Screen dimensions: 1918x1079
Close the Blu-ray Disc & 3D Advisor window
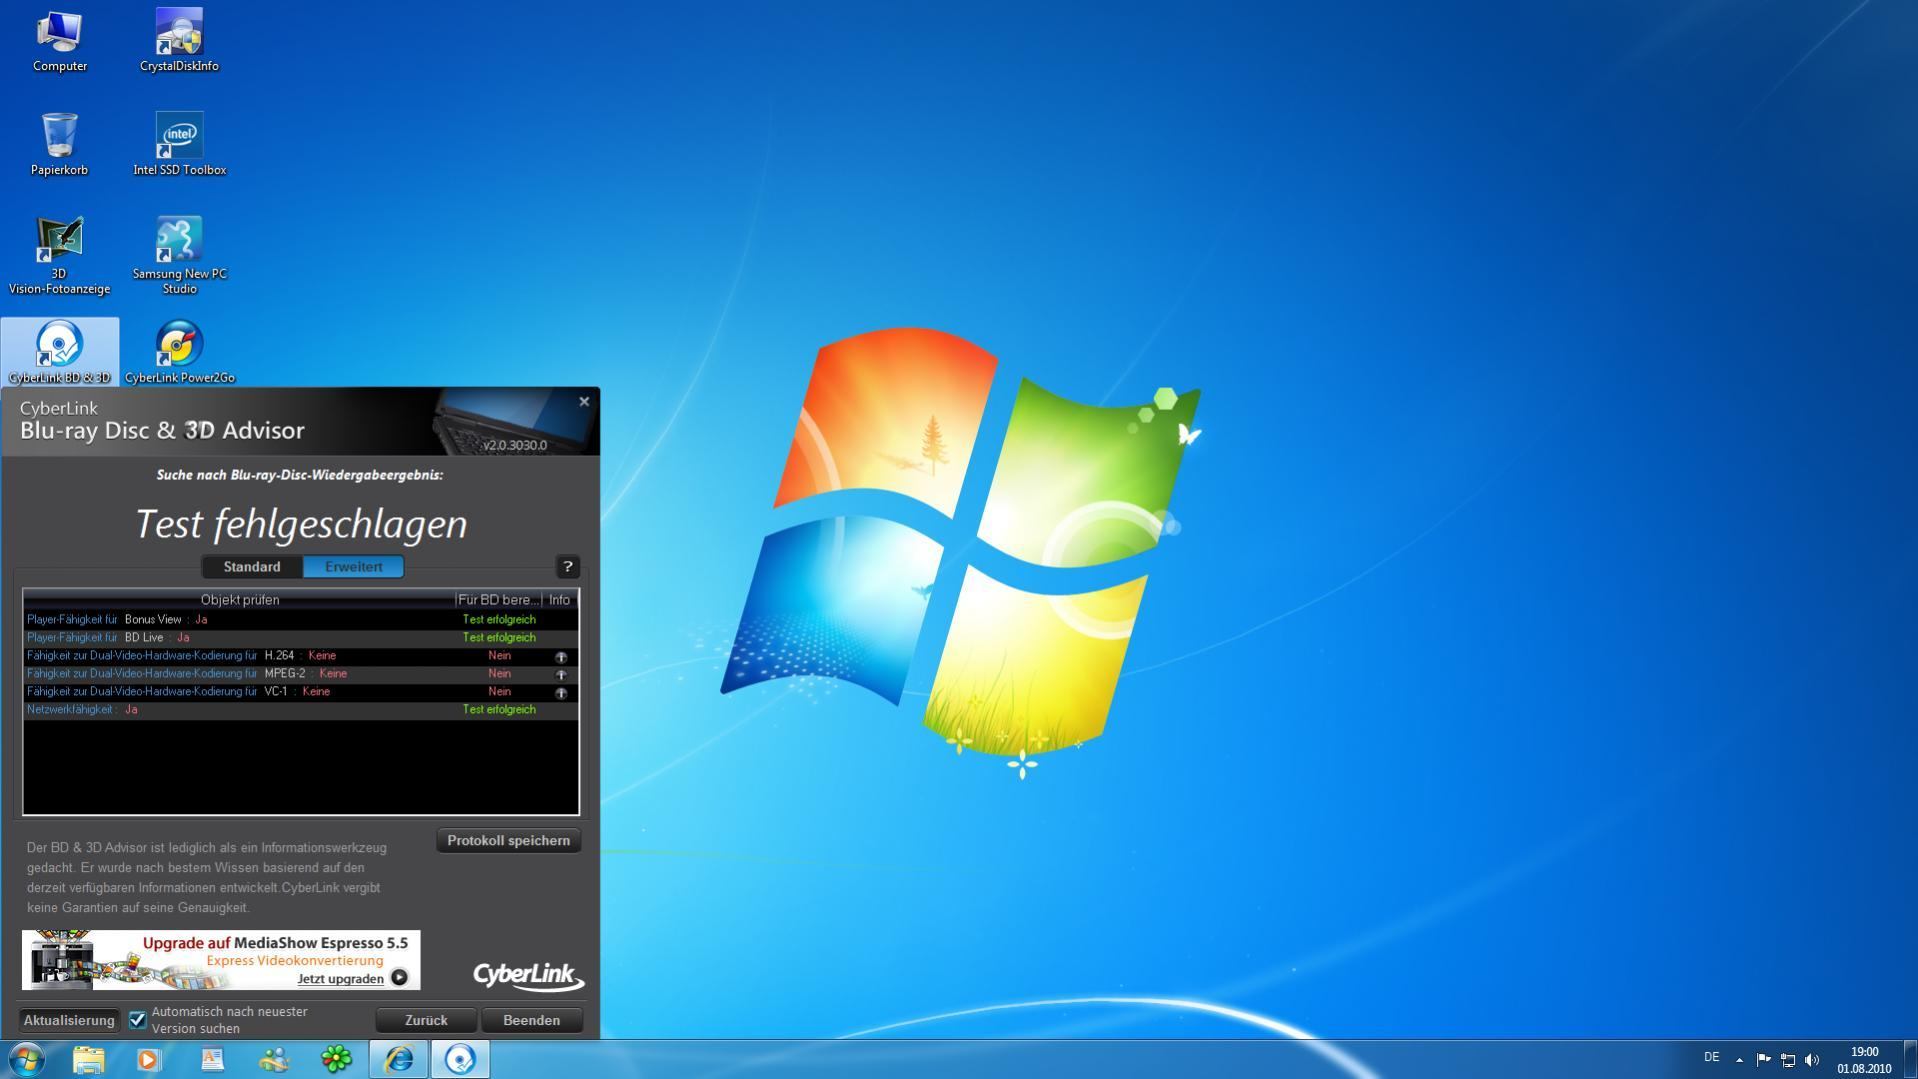[x=584, y=402]
